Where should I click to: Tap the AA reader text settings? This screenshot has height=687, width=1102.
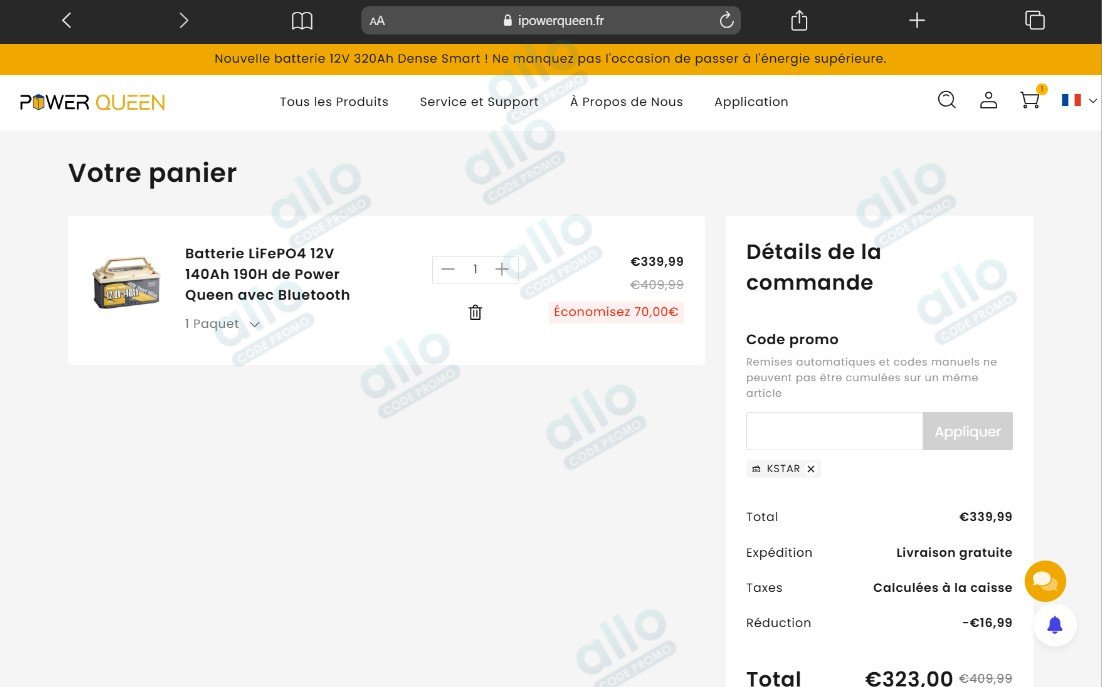point(377,21)
